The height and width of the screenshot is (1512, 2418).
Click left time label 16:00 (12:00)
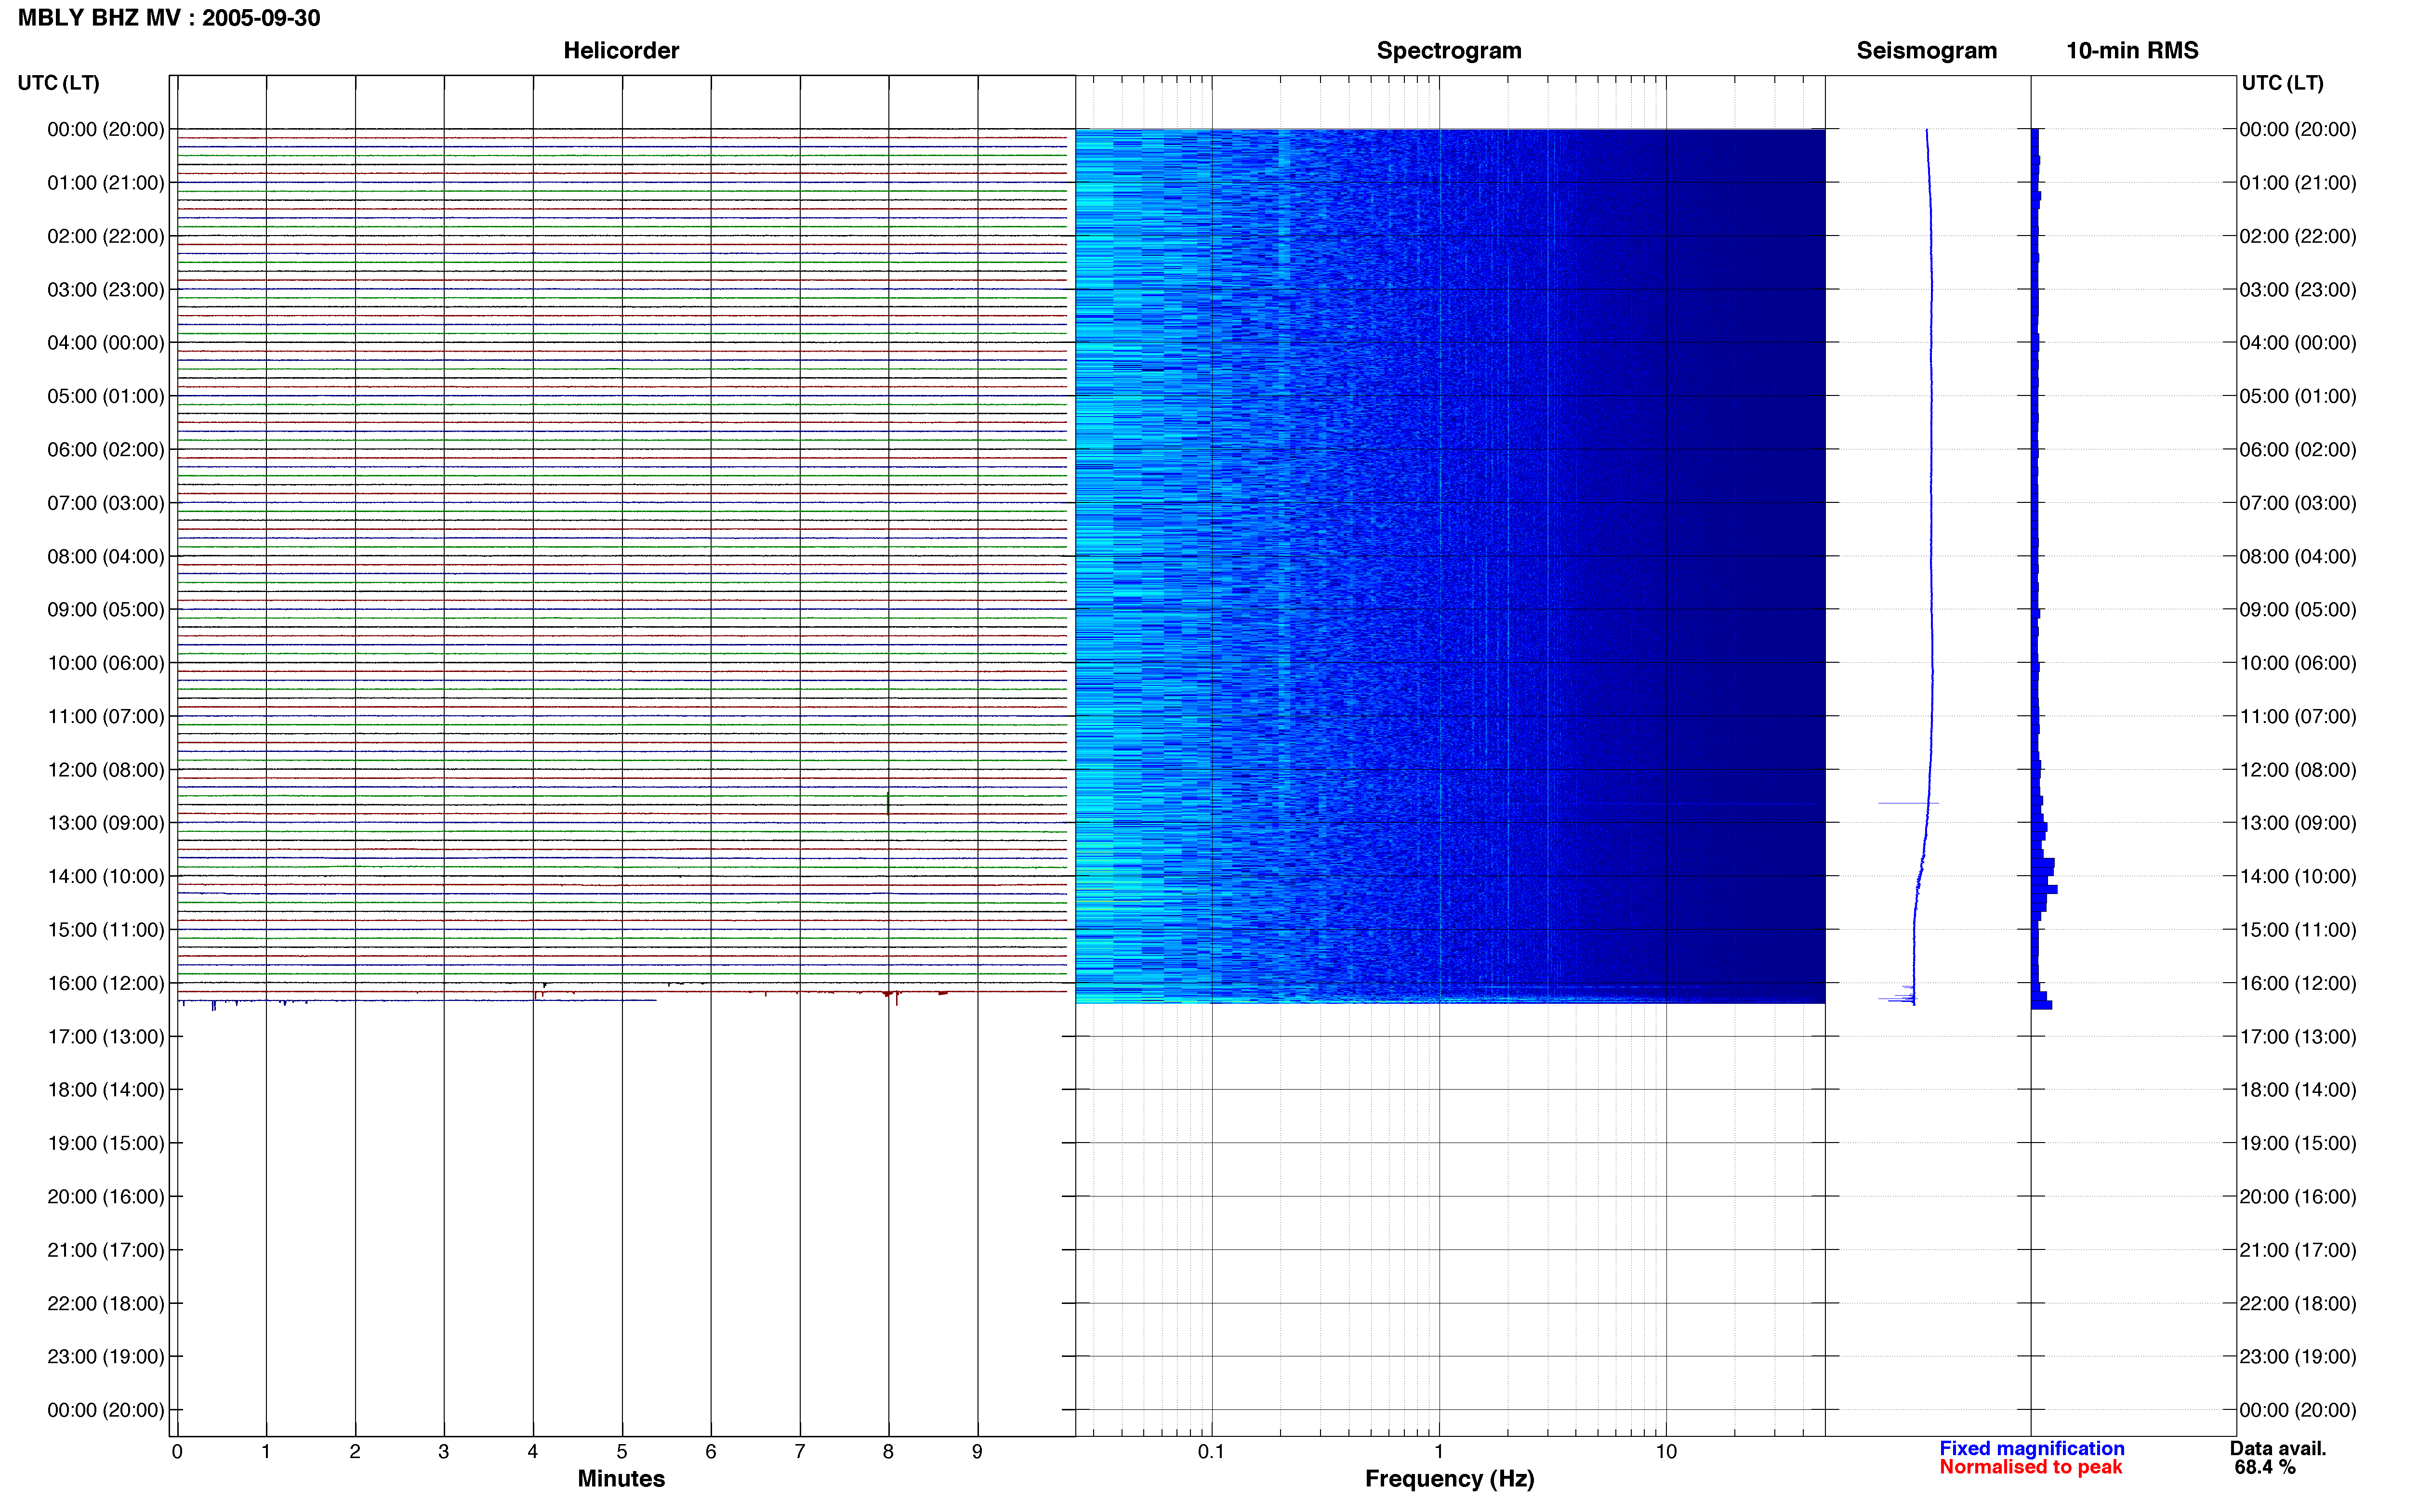[x=106, y=983]
